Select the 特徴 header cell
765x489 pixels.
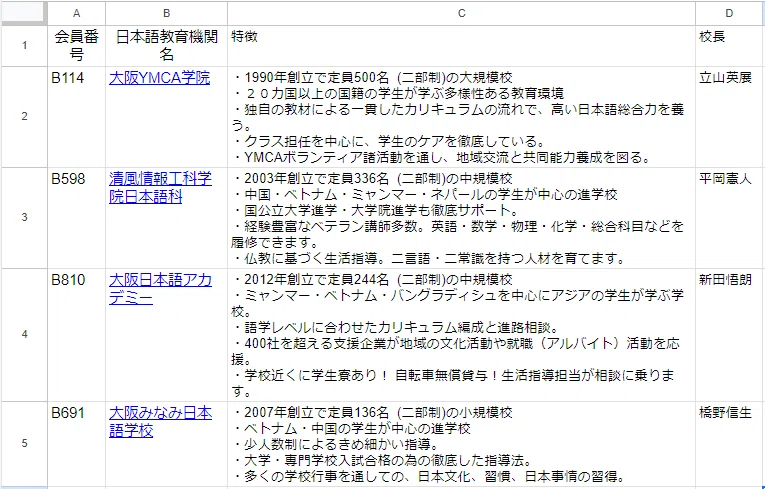[462, 46]
